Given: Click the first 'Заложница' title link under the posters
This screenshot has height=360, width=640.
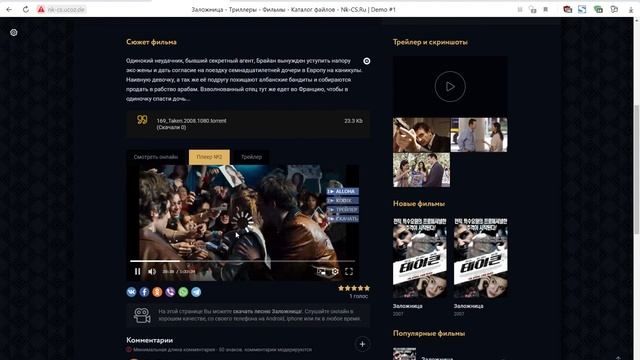Looking at the screenshot, I should (407, 306).
